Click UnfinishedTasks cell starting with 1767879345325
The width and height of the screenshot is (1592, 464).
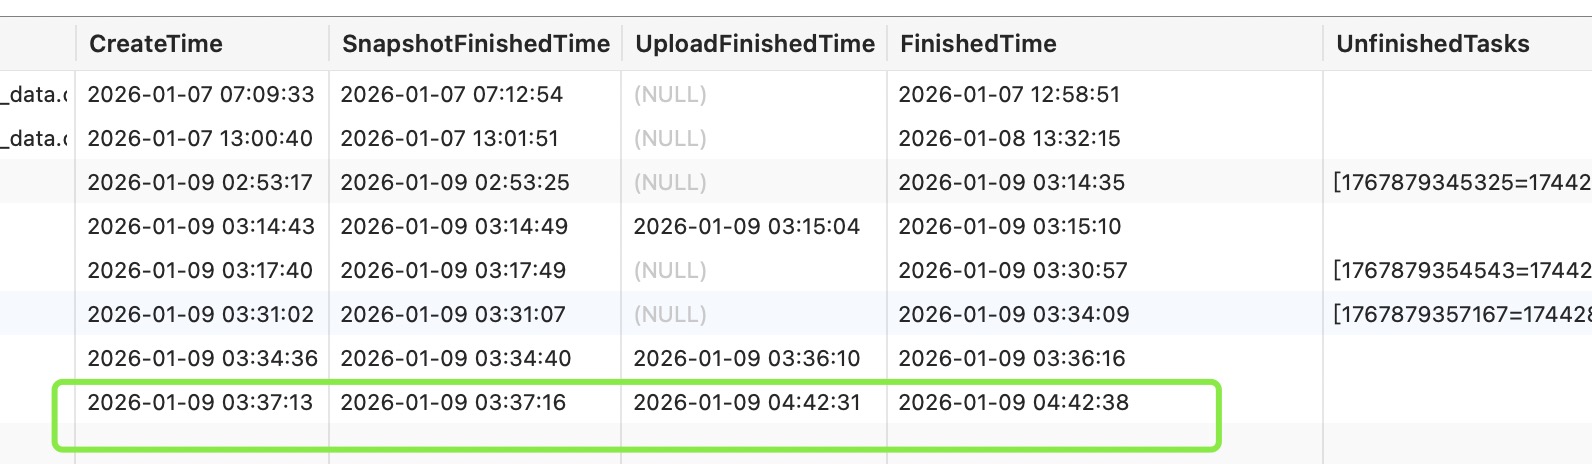pyautogui.click(x=1461, y=183)
